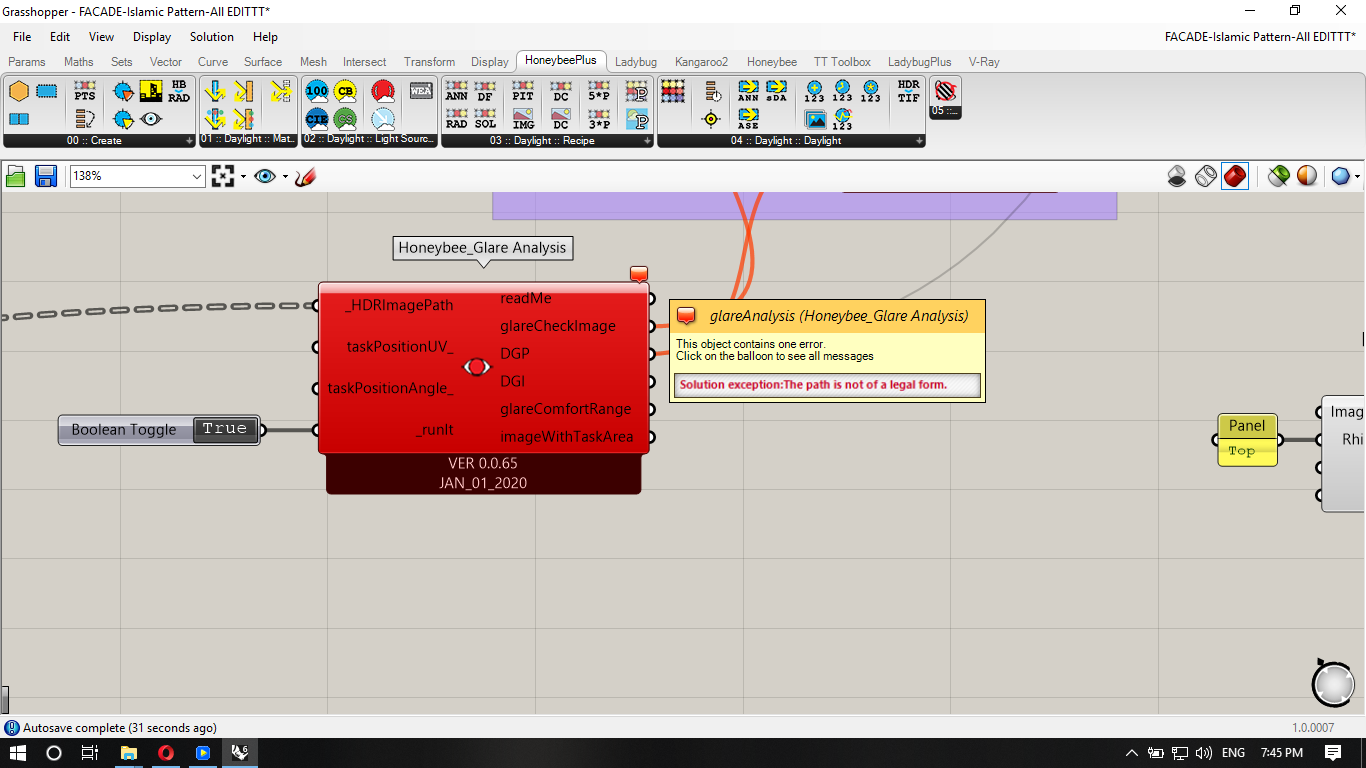Click the SOL solar access recipe icon
The height and width of the screenshot is (768, 1366).
coord(485,120)
